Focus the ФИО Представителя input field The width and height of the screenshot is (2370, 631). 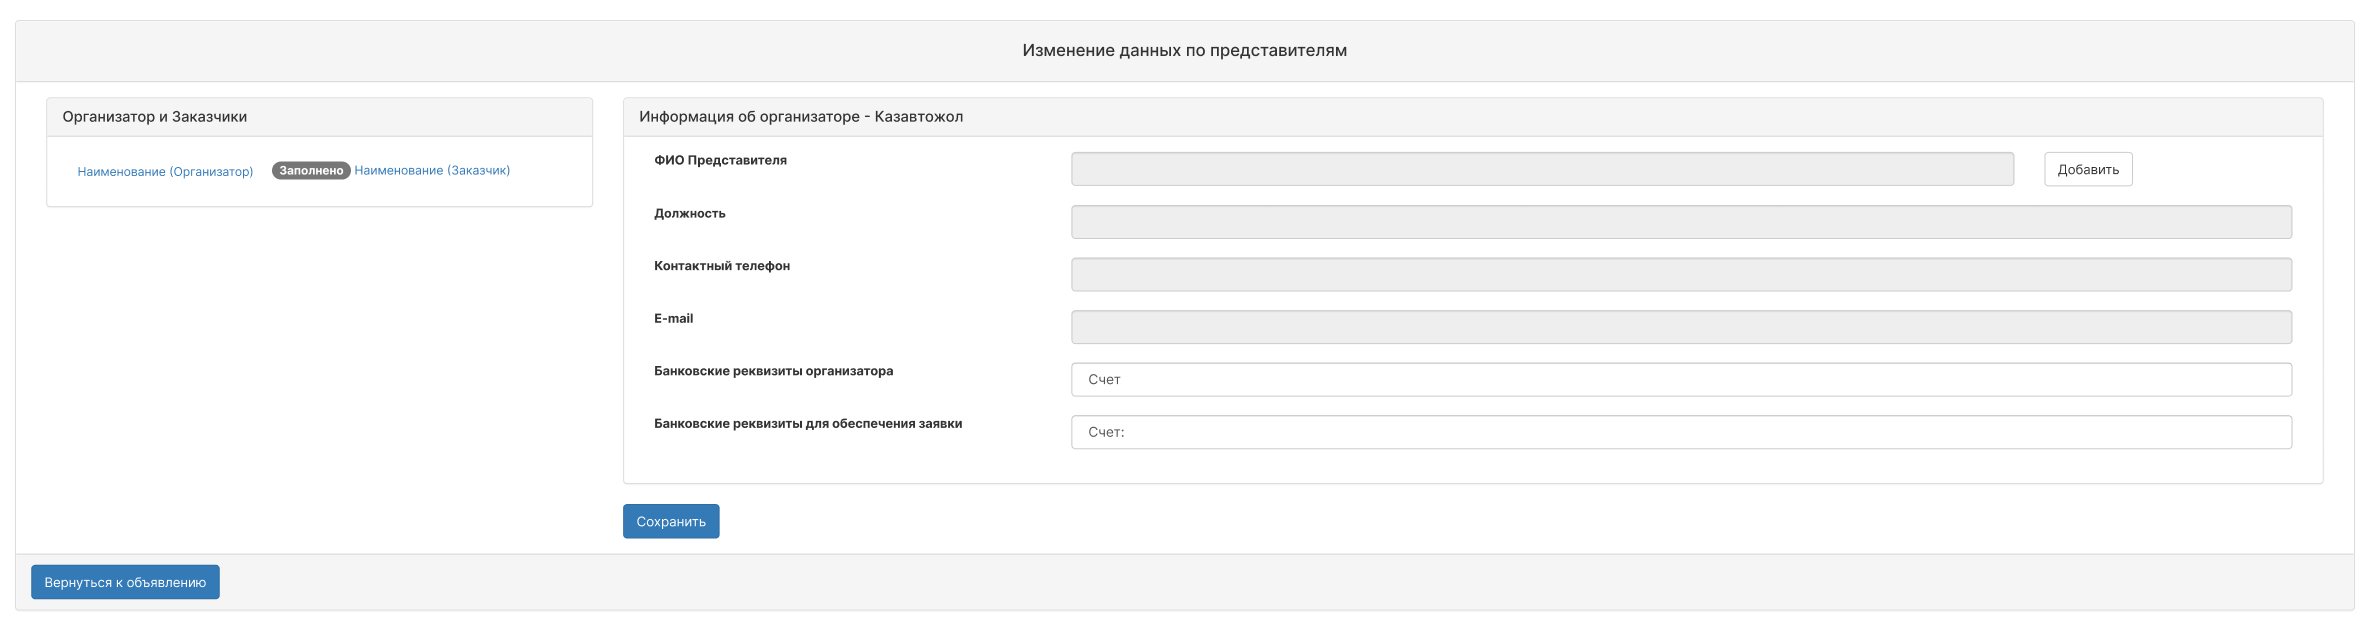1541,170
